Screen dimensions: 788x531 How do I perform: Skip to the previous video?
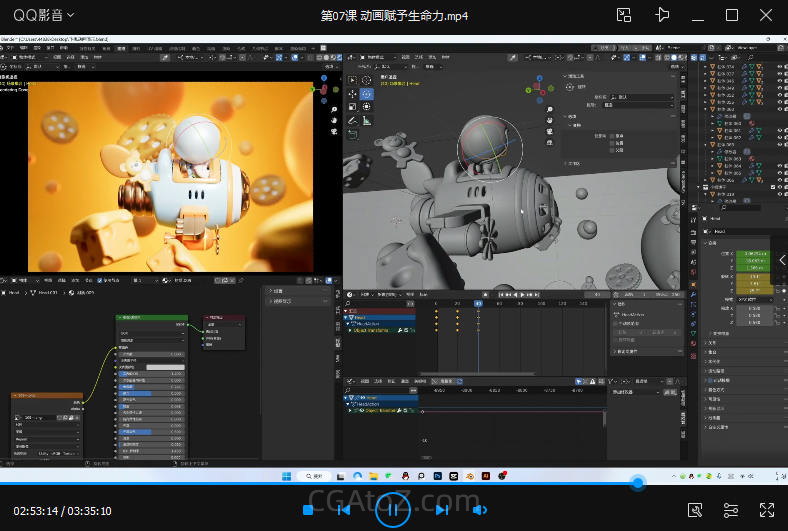[x=343, y=510]
